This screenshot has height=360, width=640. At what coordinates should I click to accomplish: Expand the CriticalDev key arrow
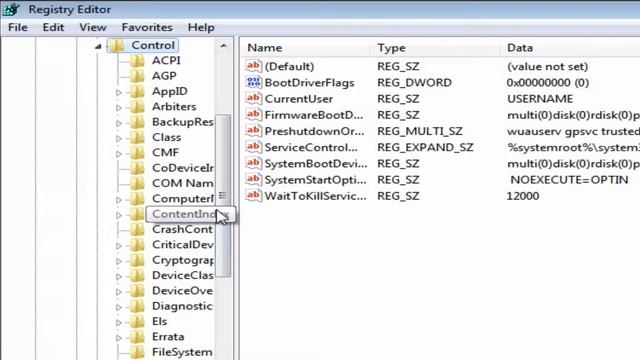pos(119,246)
